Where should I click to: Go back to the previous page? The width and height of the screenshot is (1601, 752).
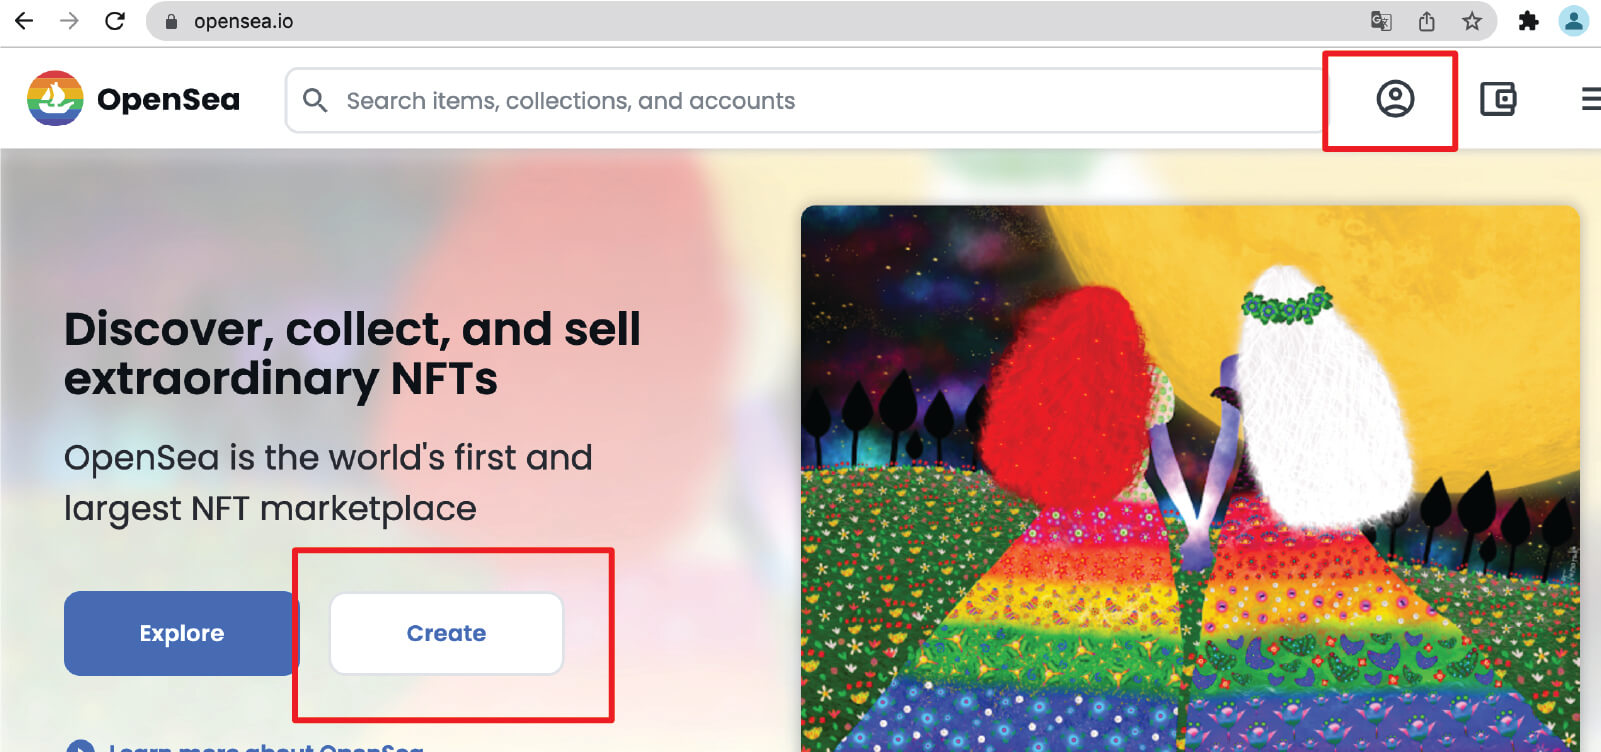[24, 21]
